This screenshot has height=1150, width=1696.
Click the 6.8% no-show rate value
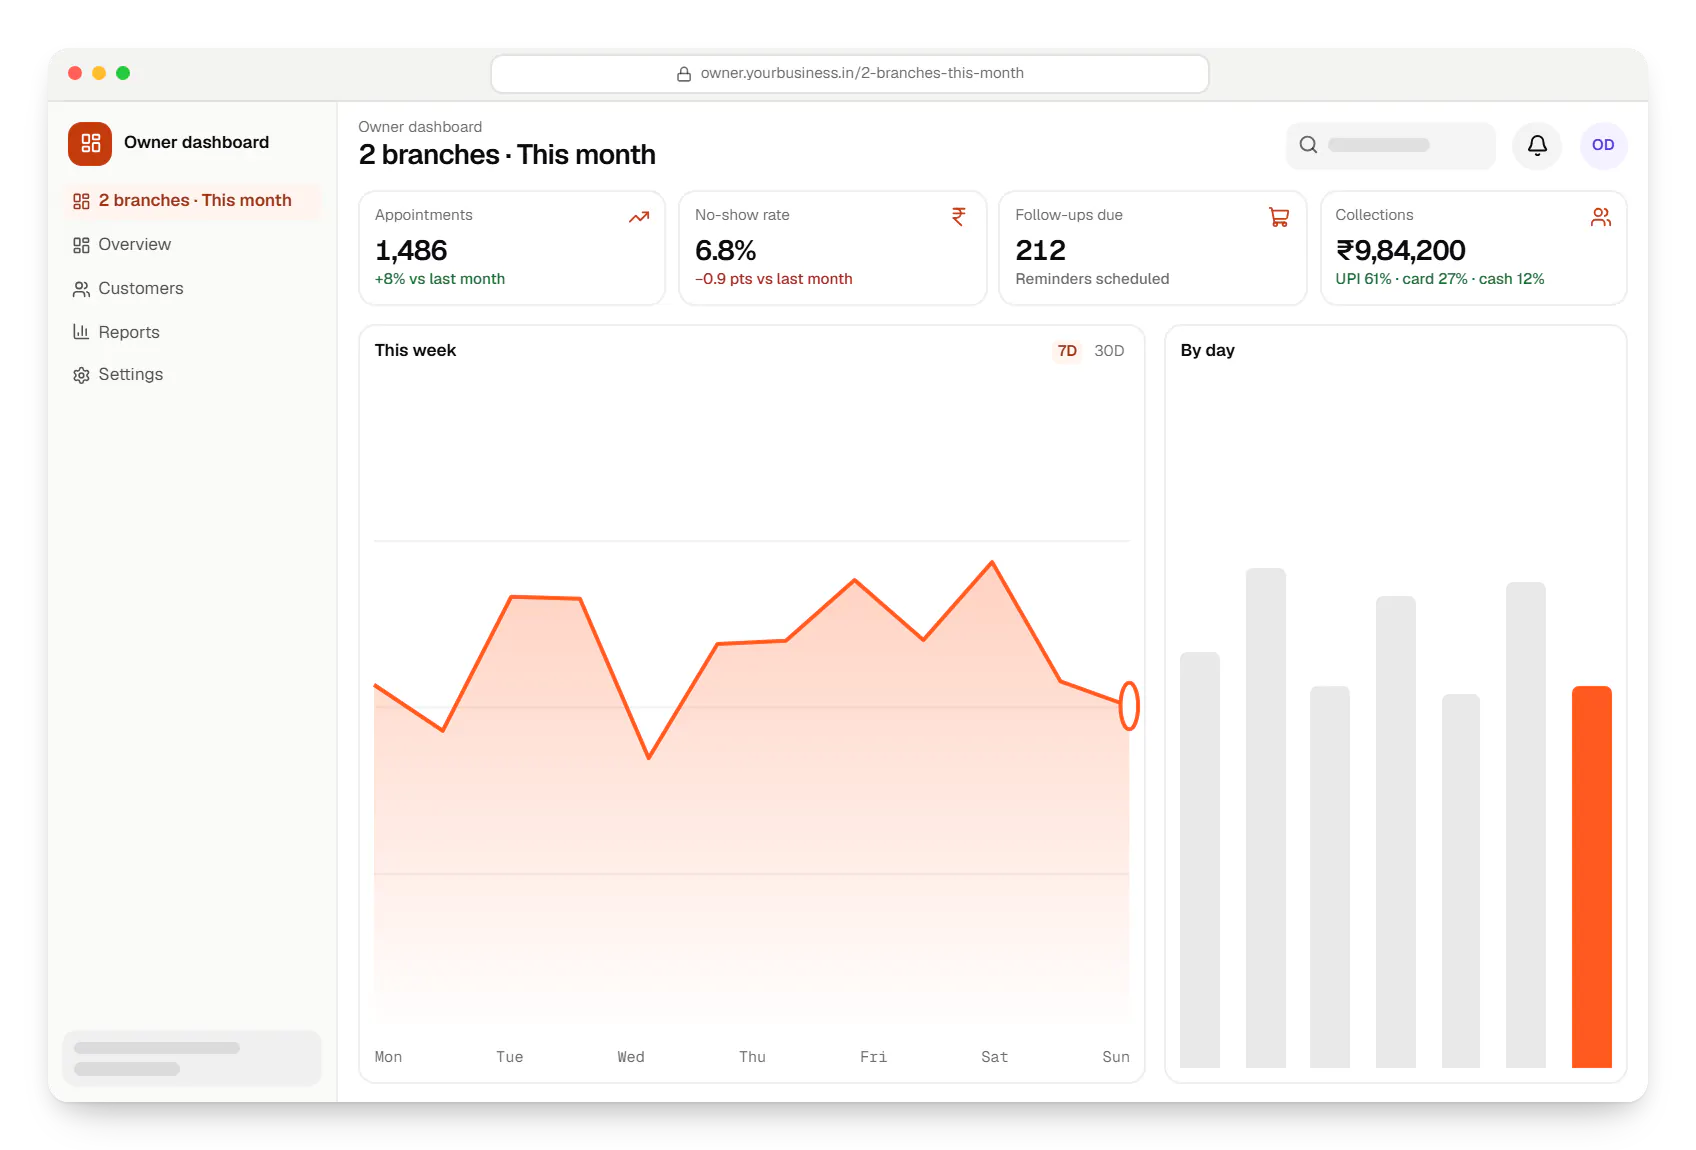(x=725, y=250)
